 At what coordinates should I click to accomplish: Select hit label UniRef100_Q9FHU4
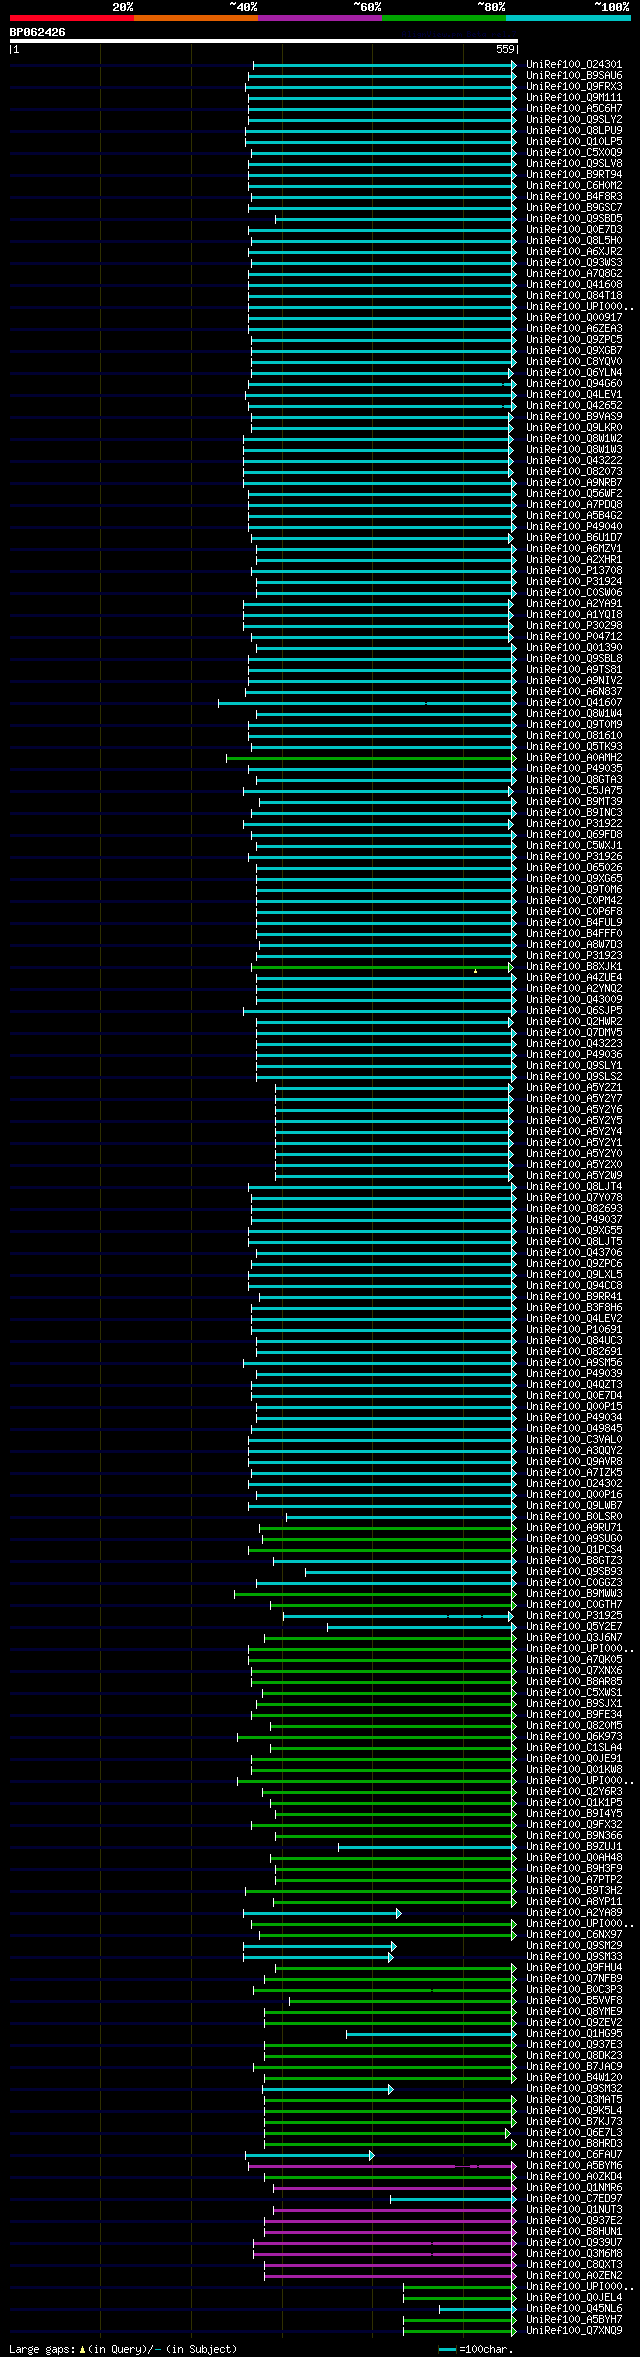tap(574, 1968)
